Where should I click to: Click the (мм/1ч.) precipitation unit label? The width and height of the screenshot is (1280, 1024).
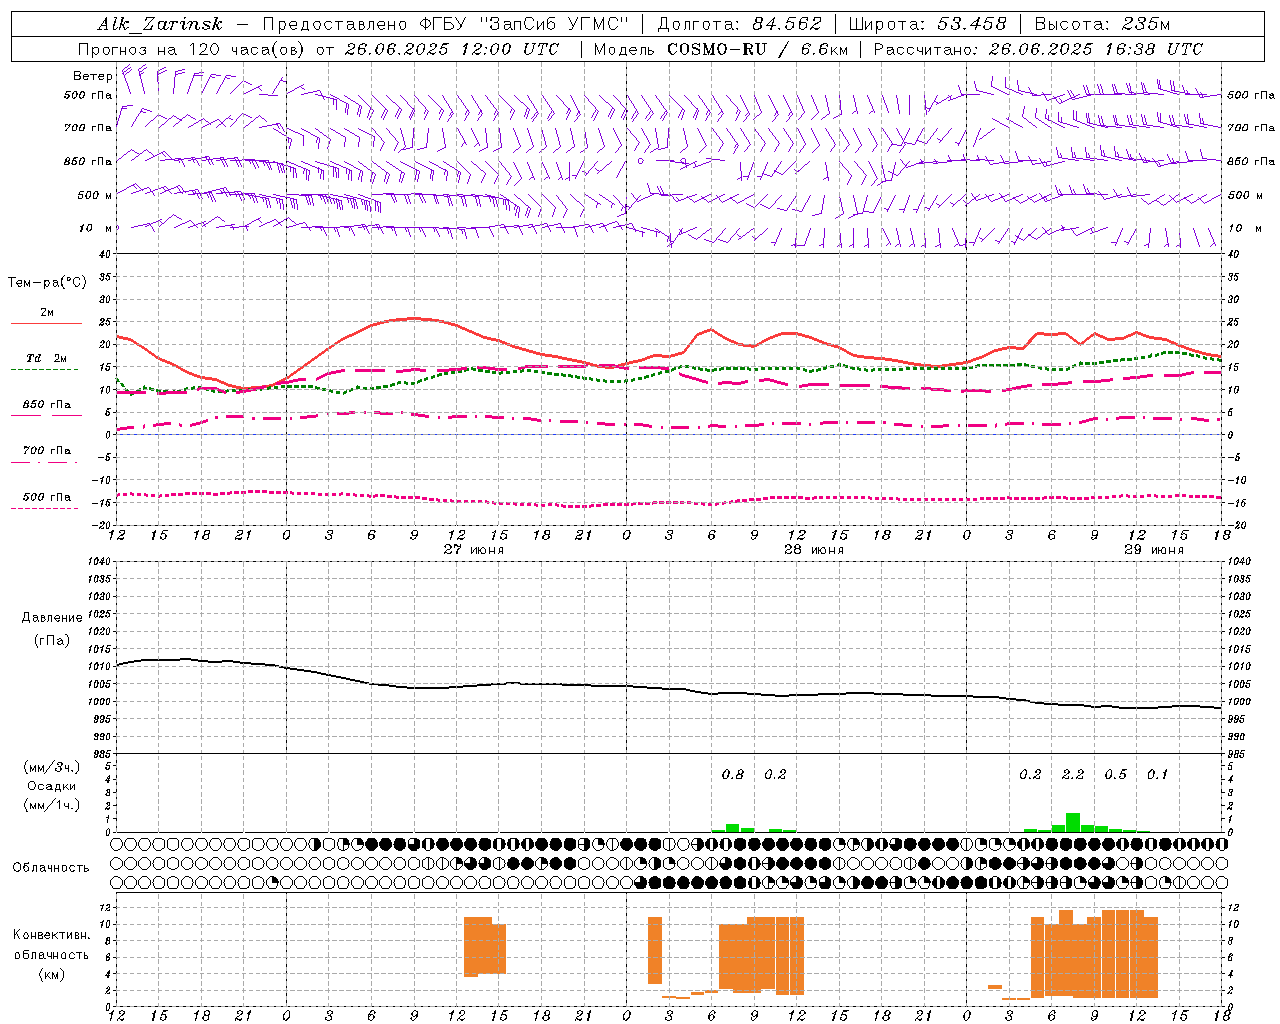click(51, 805)
